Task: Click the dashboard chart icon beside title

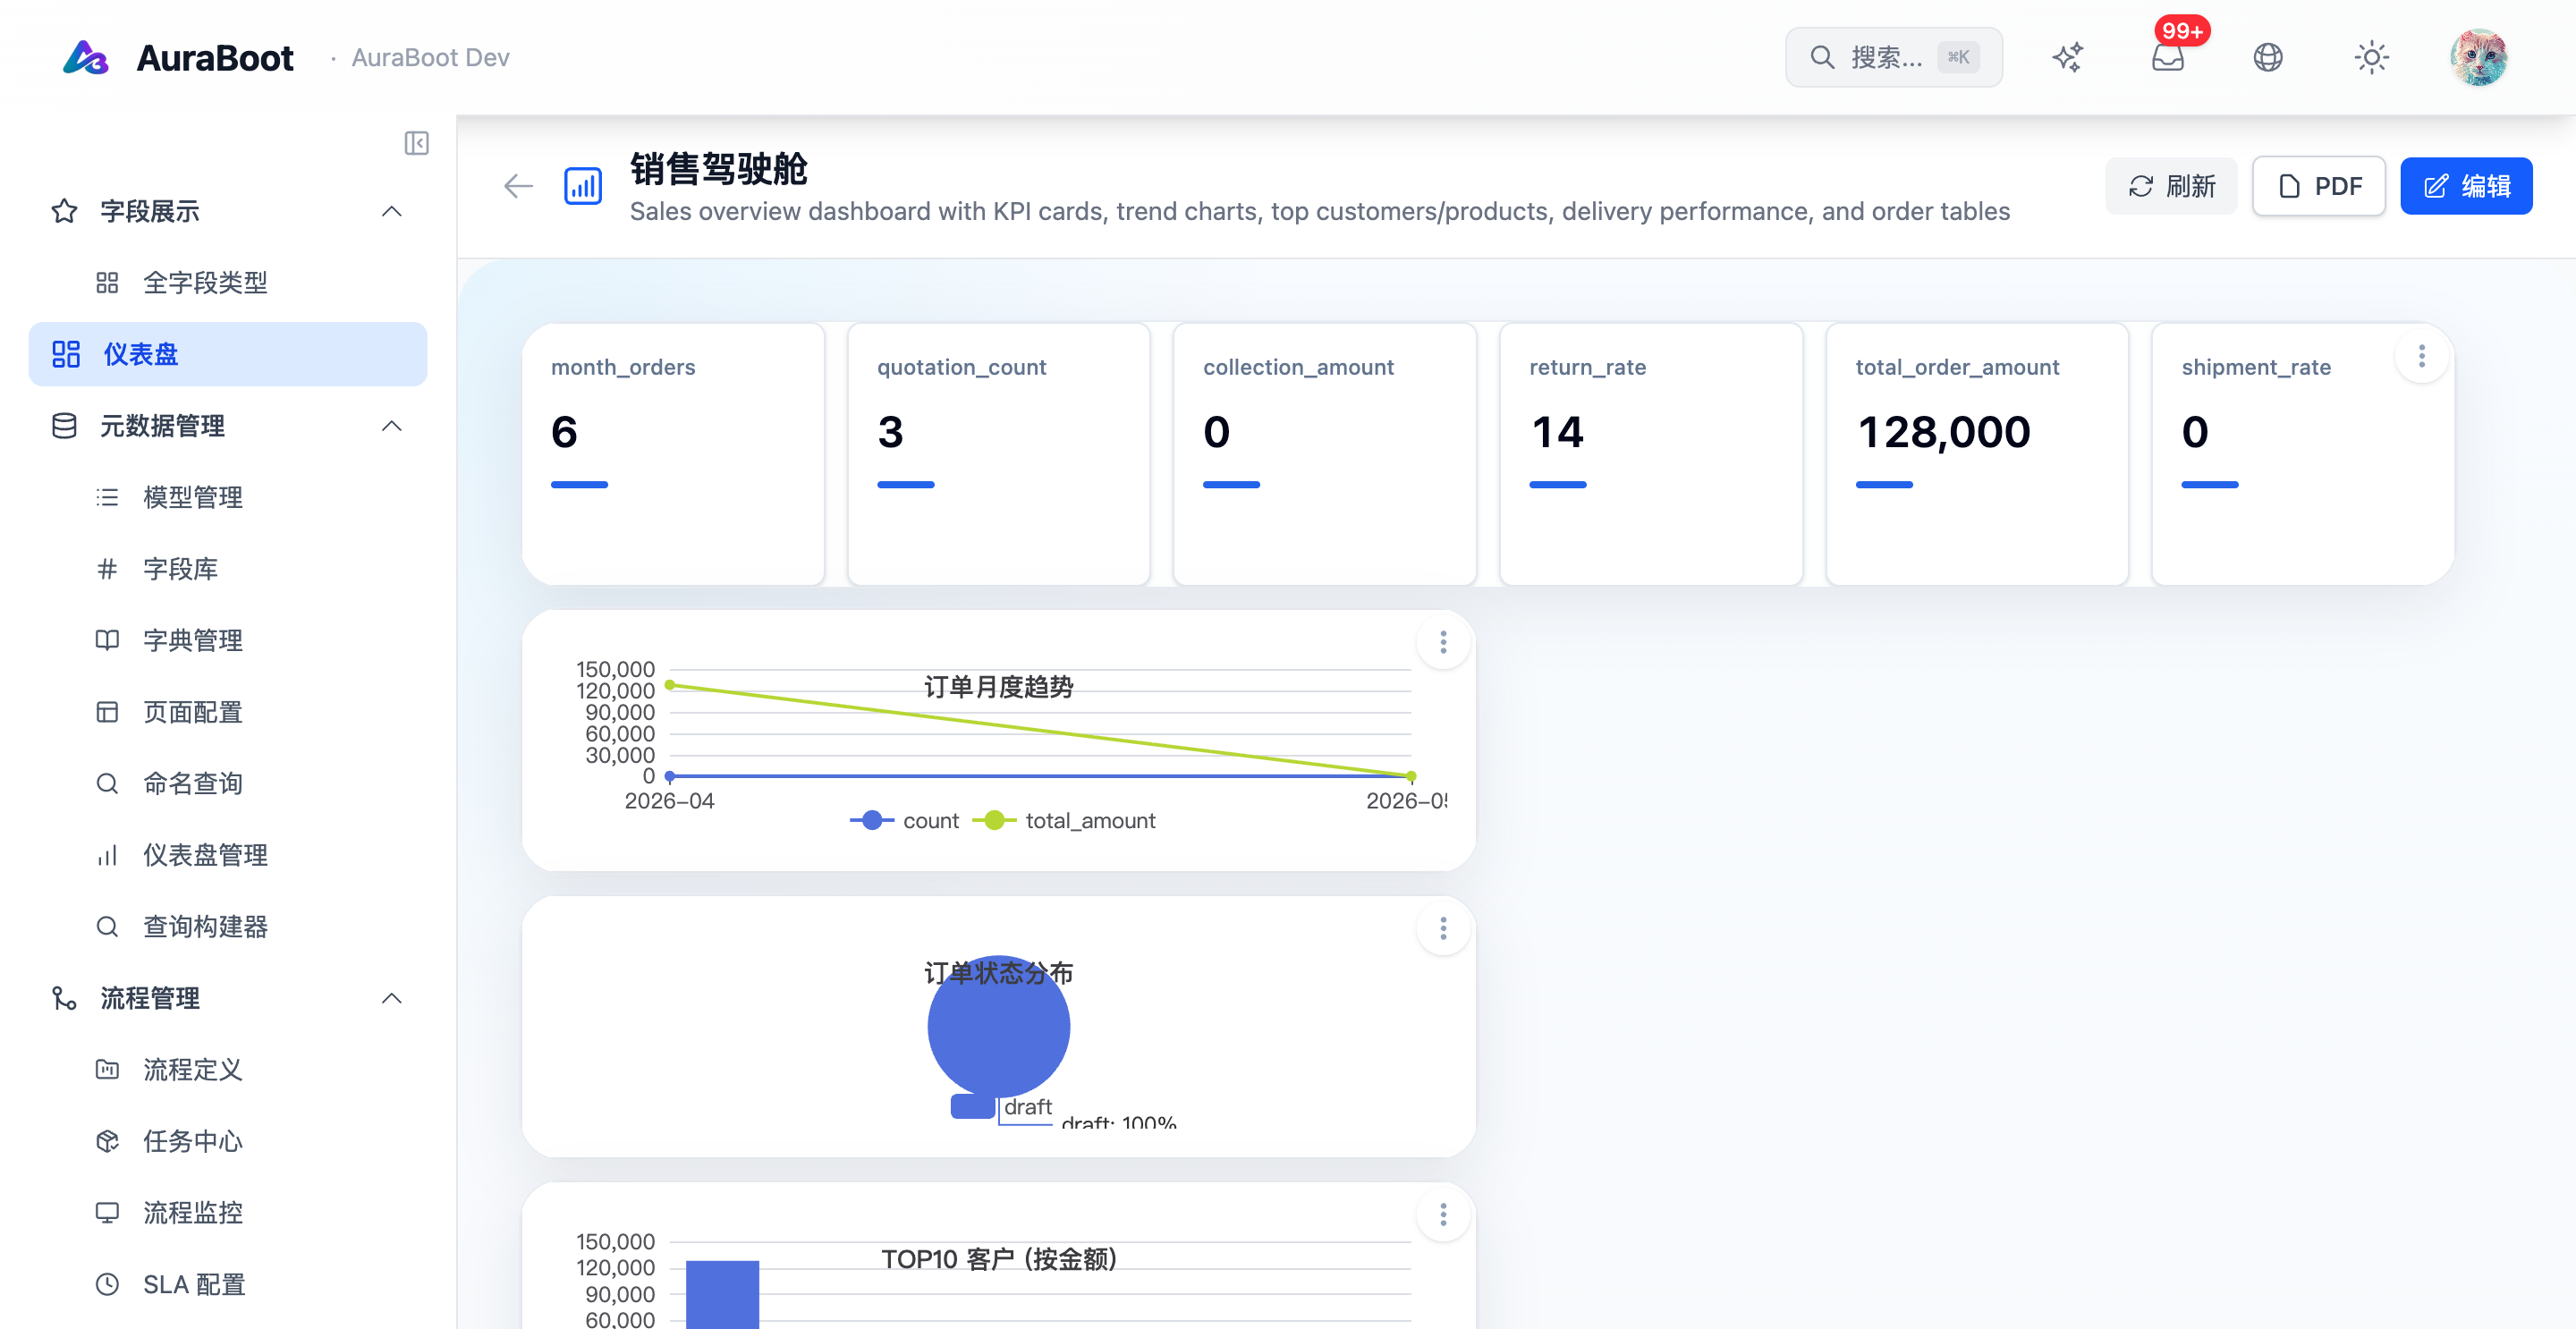Action: (582, 185)
